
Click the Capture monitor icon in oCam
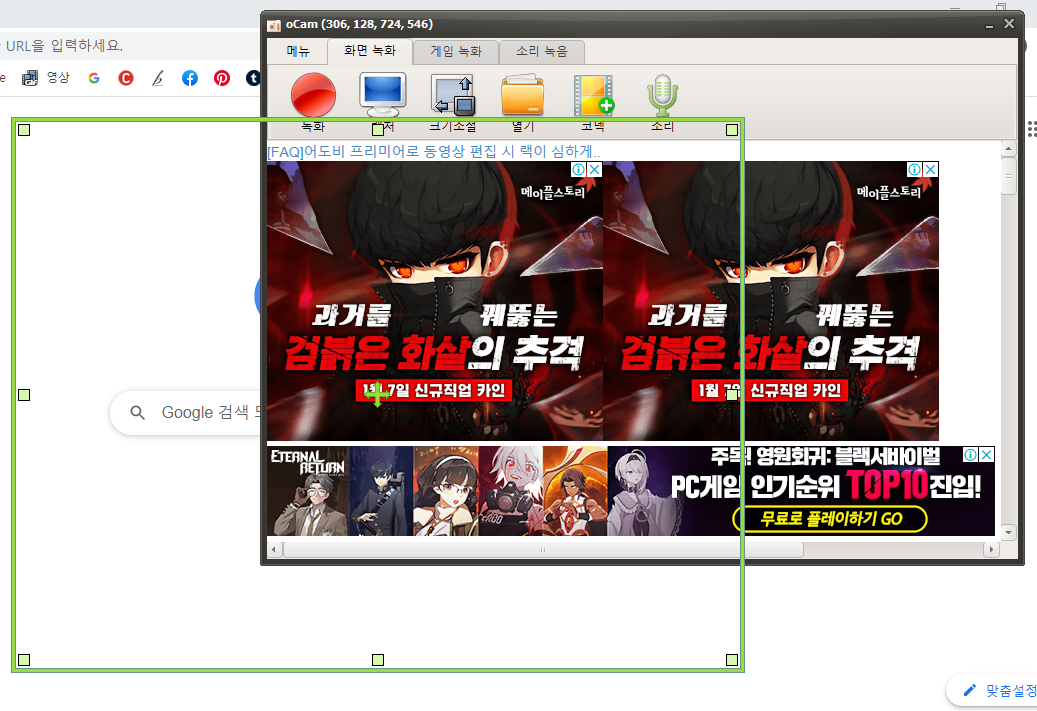(382, 95)
